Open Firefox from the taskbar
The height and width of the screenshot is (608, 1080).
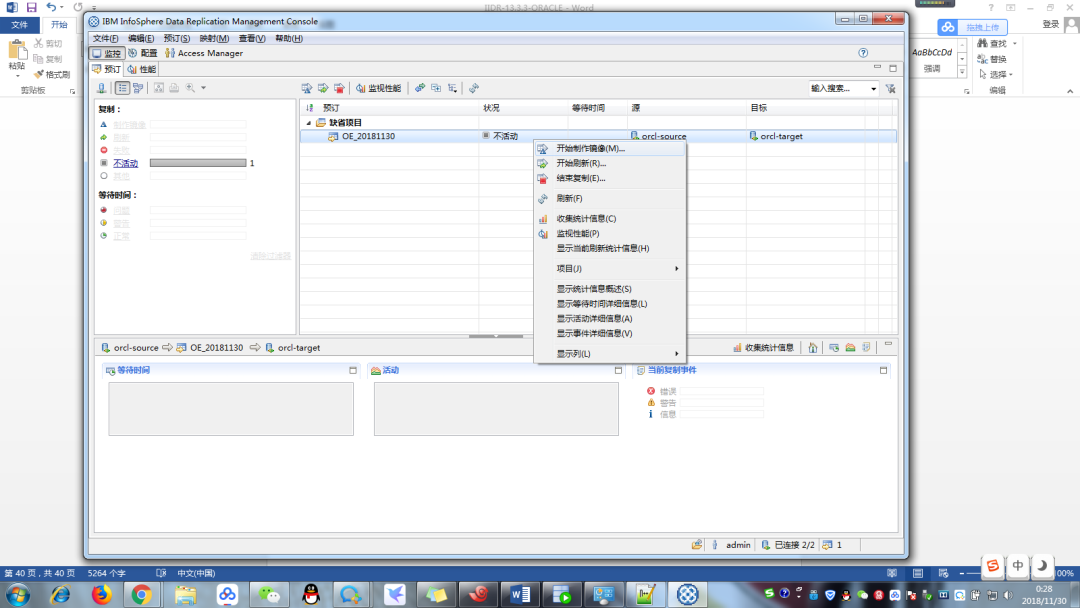pos(102,594)
